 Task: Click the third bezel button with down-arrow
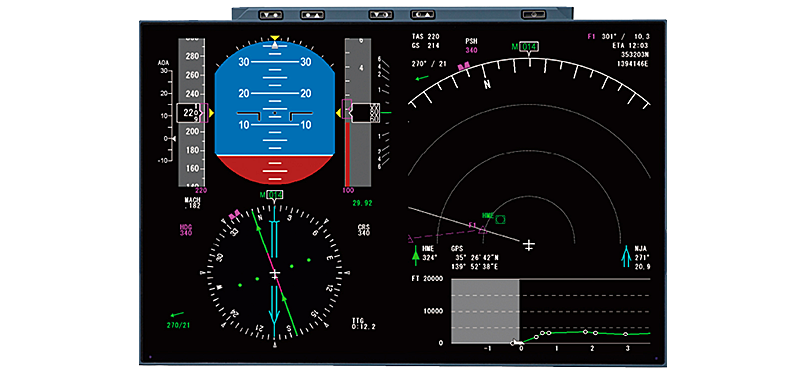pos(381,15)
